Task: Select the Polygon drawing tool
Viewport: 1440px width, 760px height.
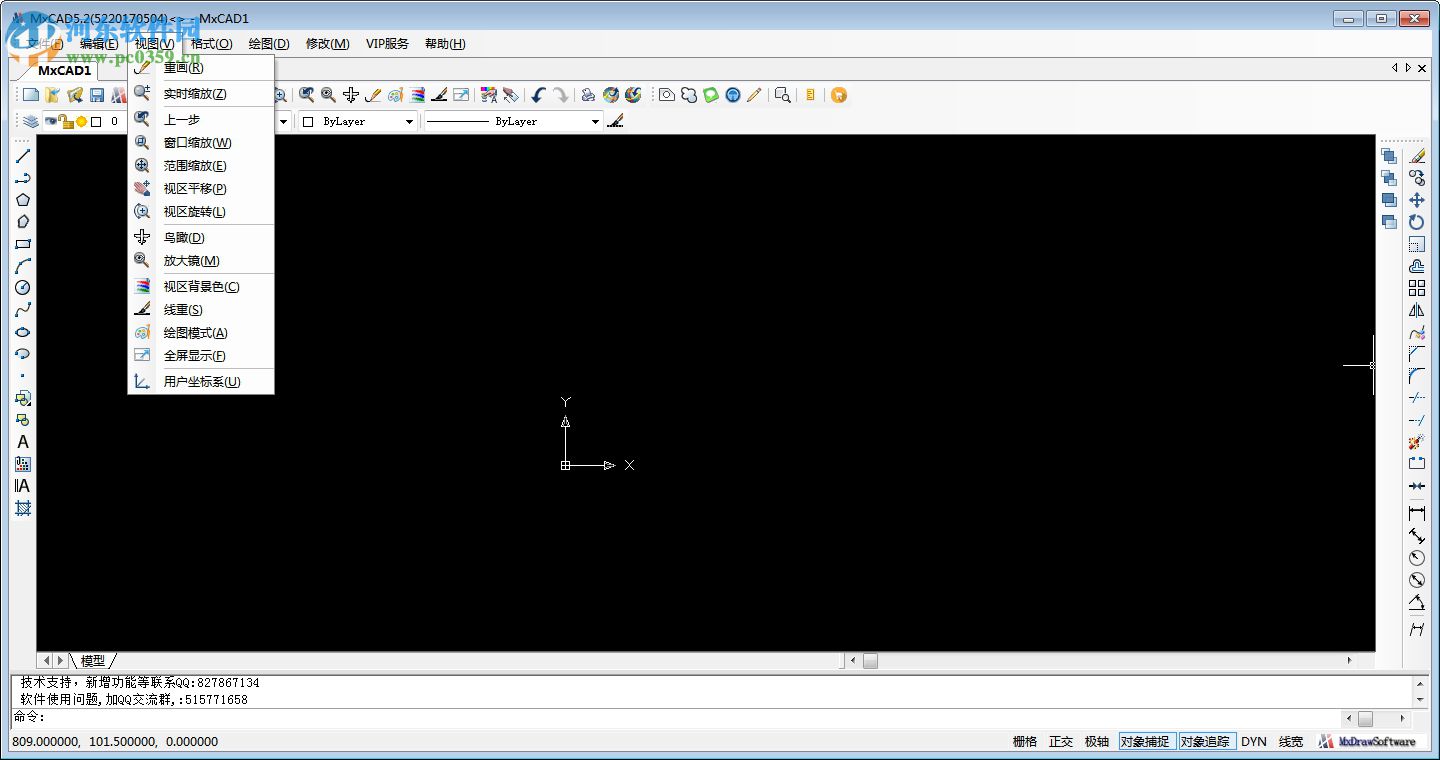Action: point(22,200)
